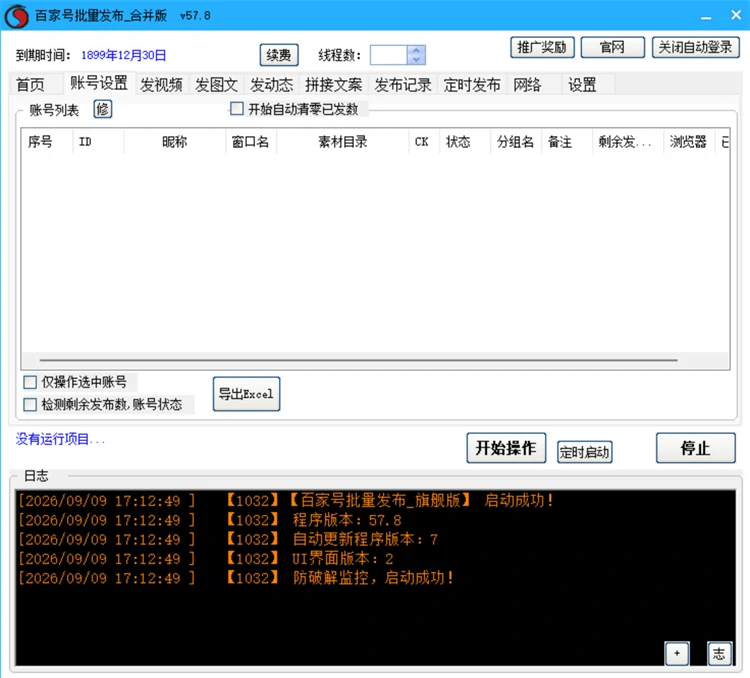Screen dimensions: 750x678
Task: Open the 发图文 tab
Action: point(216,85)
